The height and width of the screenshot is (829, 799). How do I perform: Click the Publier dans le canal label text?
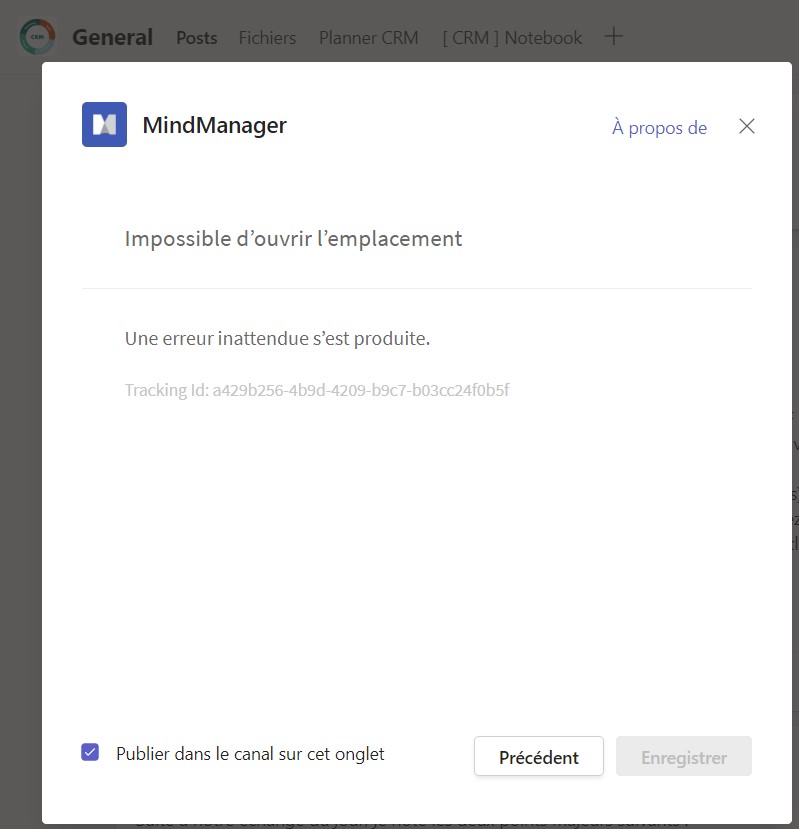click(250, 754)
